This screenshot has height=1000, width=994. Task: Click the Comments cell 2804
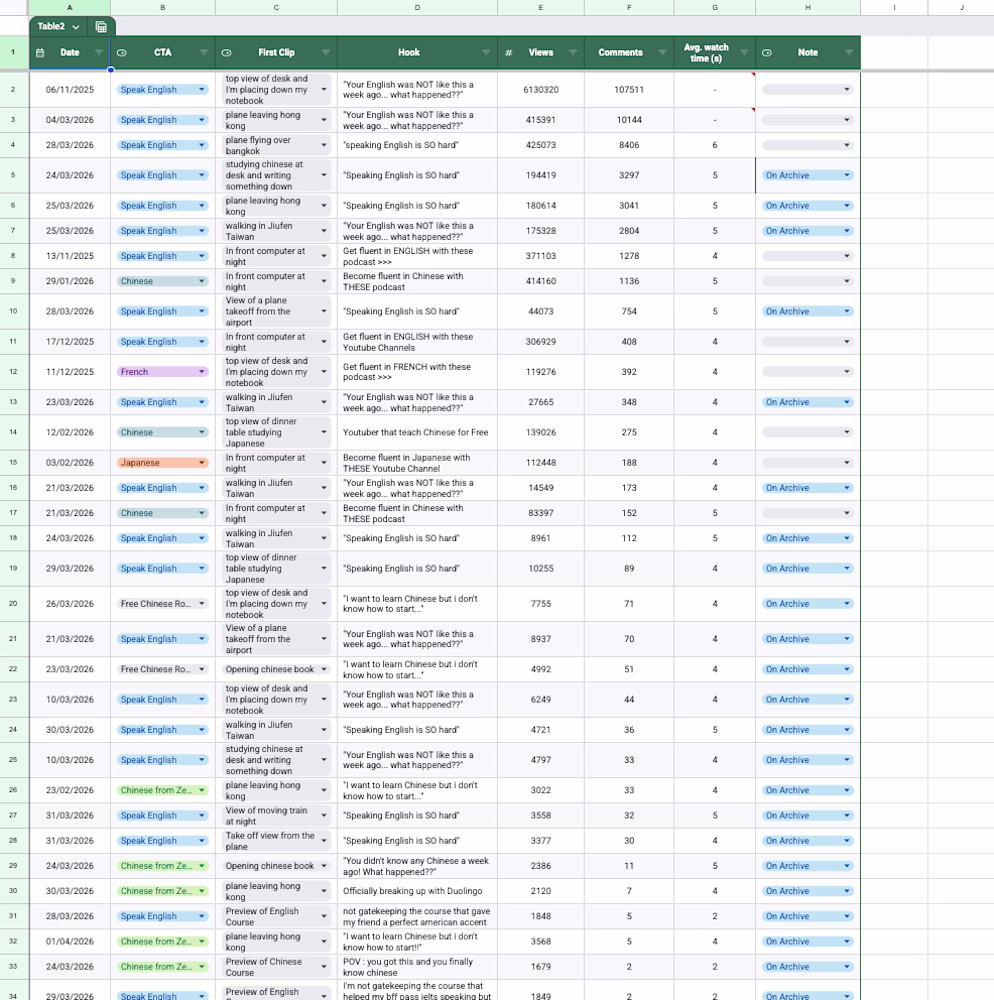pos(629,231)
